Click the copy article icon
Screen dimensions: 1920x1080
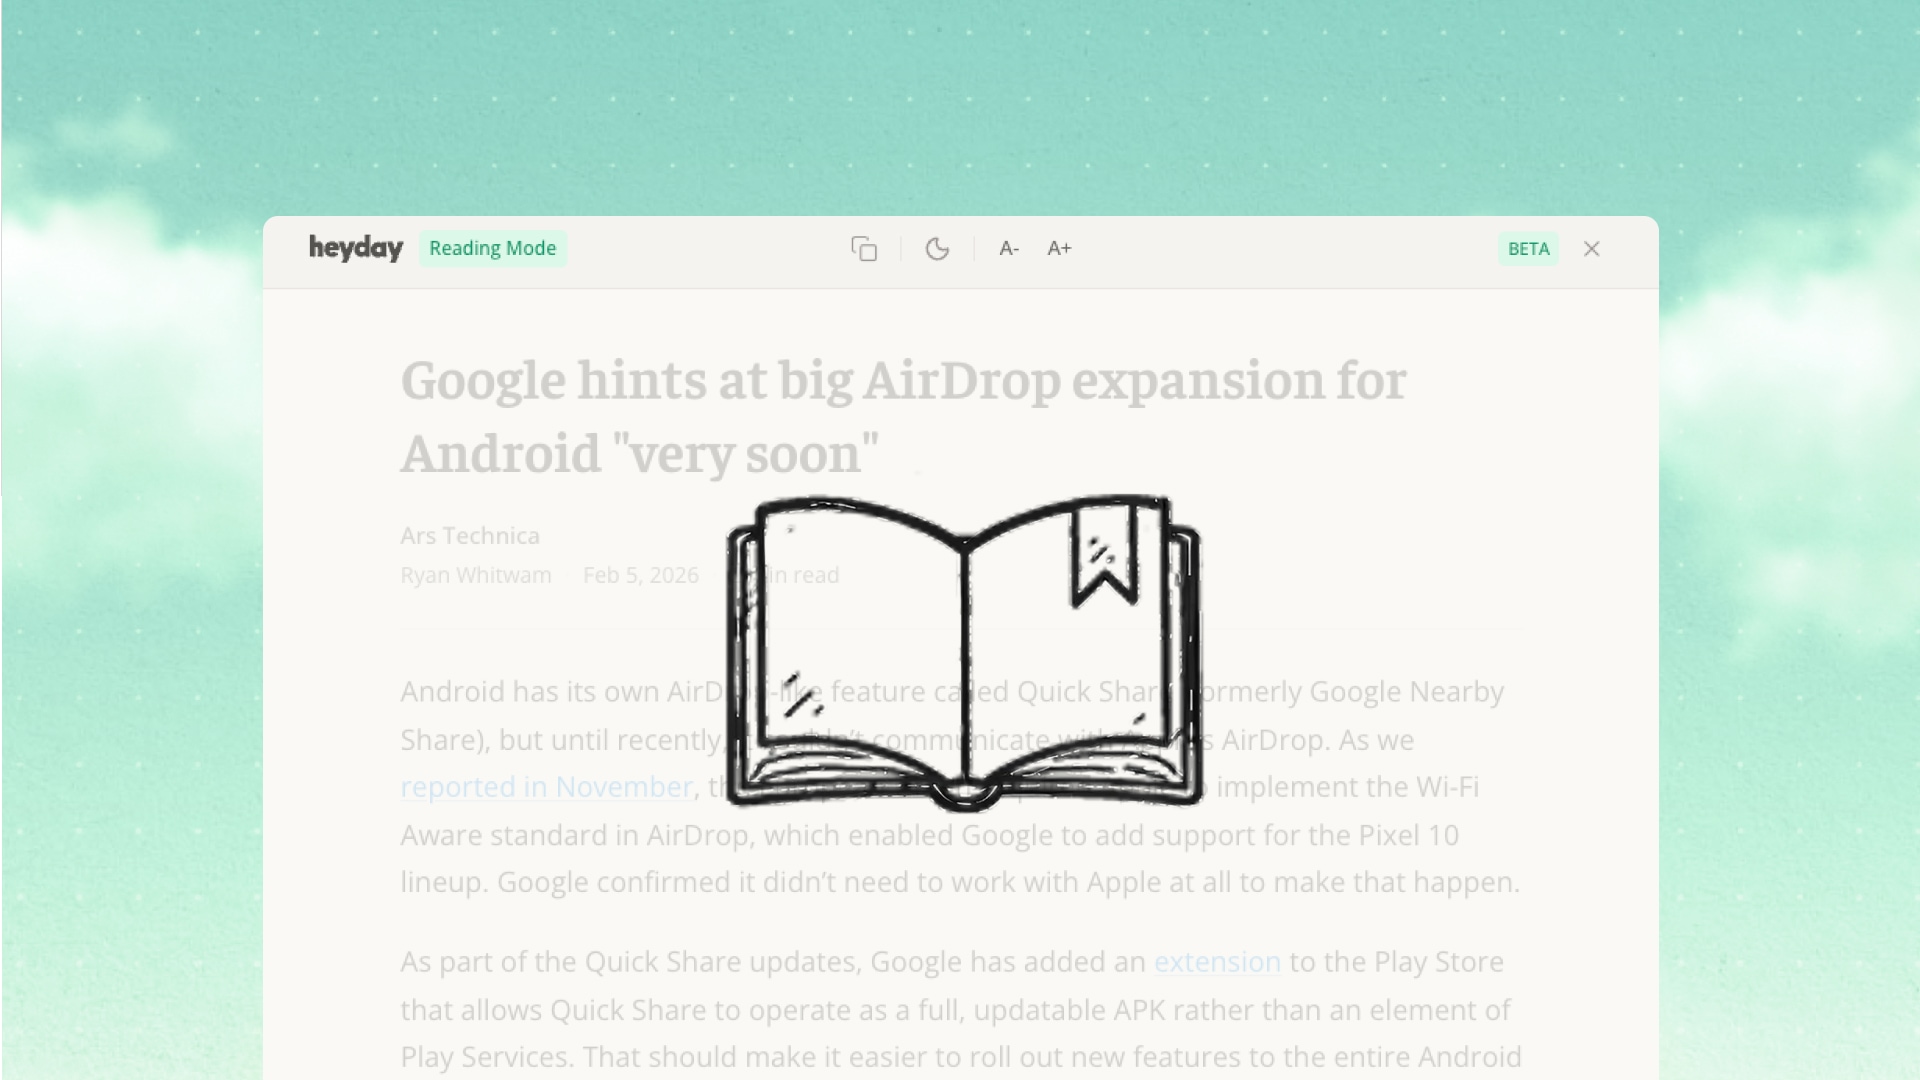tap(864, 249)
